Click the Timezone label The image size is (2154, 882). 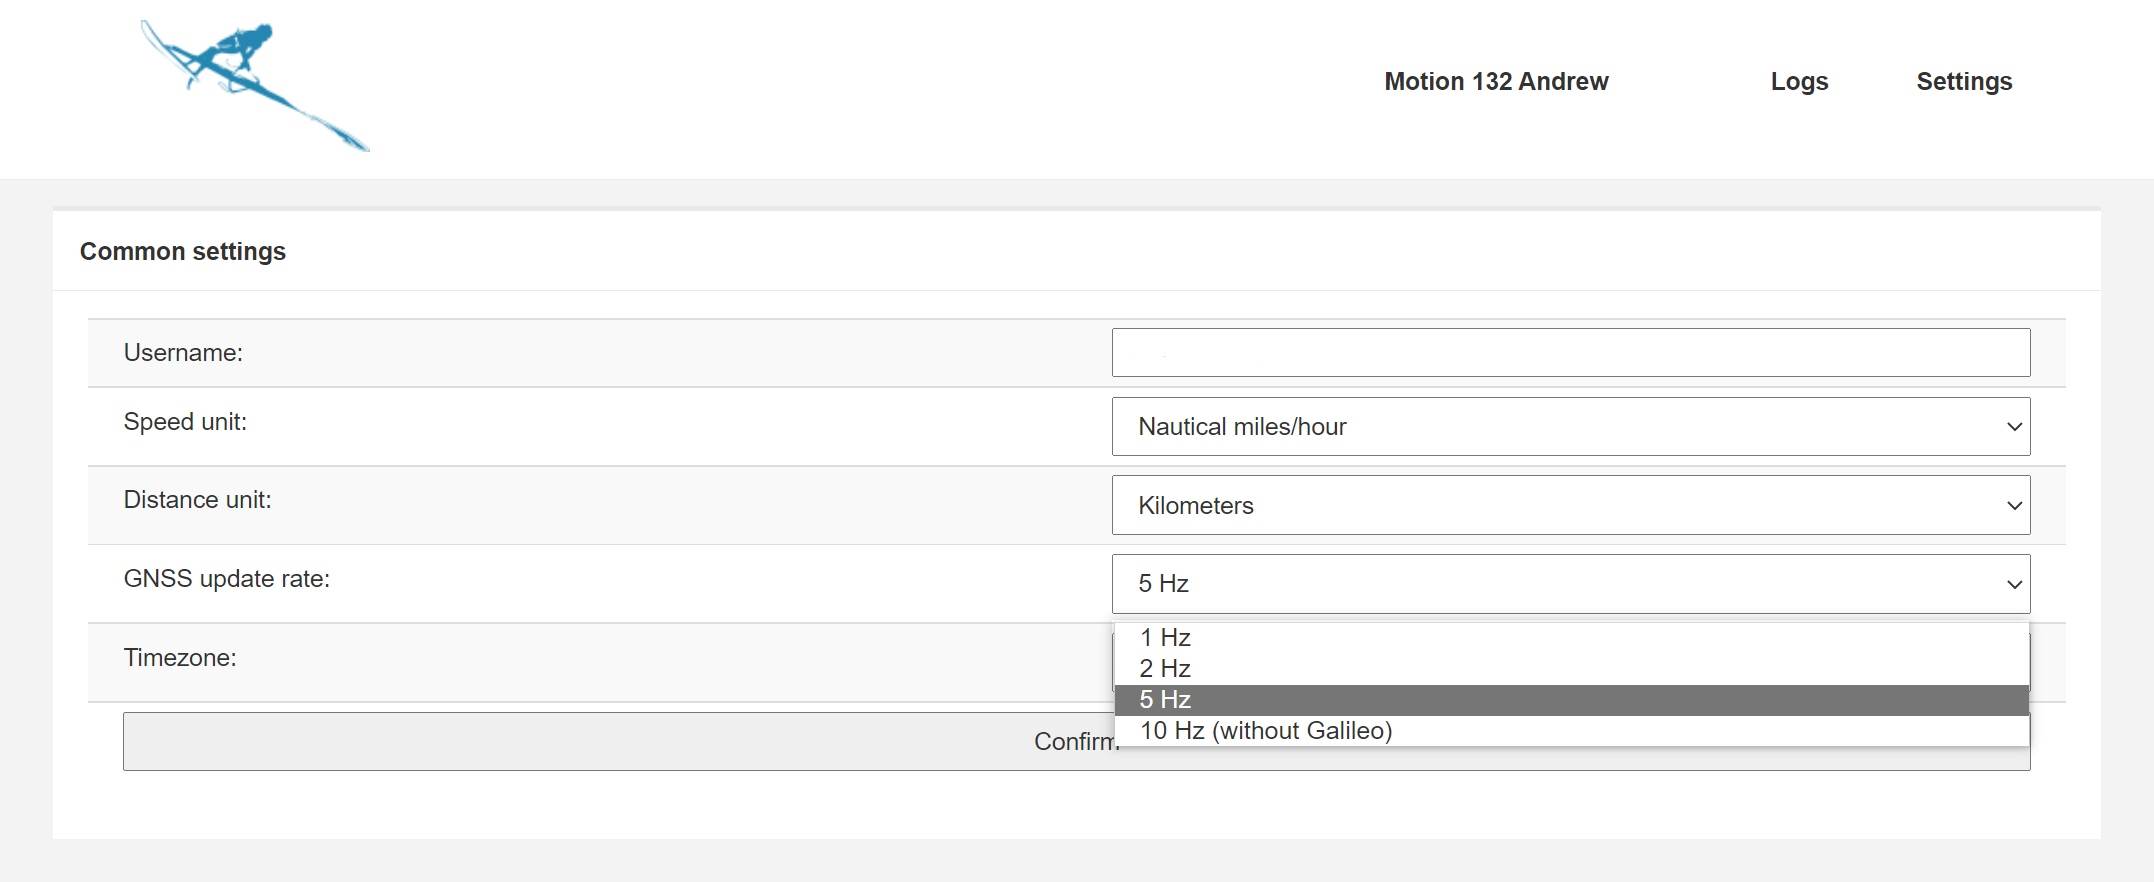coord(180,658)
